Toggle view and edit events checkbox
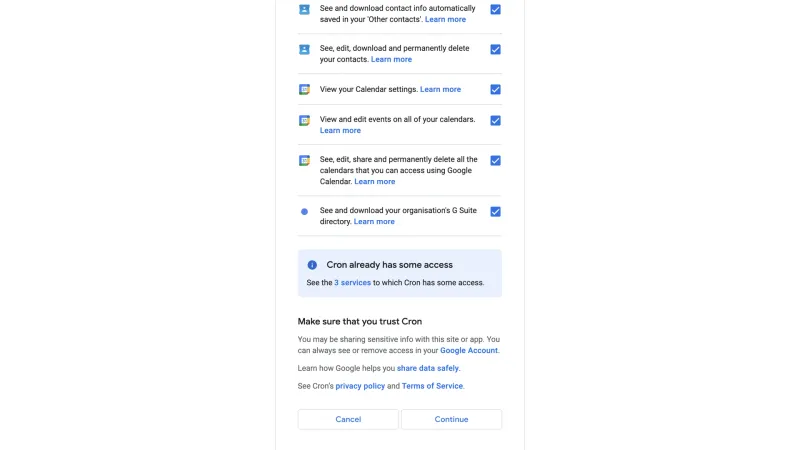This screenshot has height=450, width=800. (x=495, y=120)
